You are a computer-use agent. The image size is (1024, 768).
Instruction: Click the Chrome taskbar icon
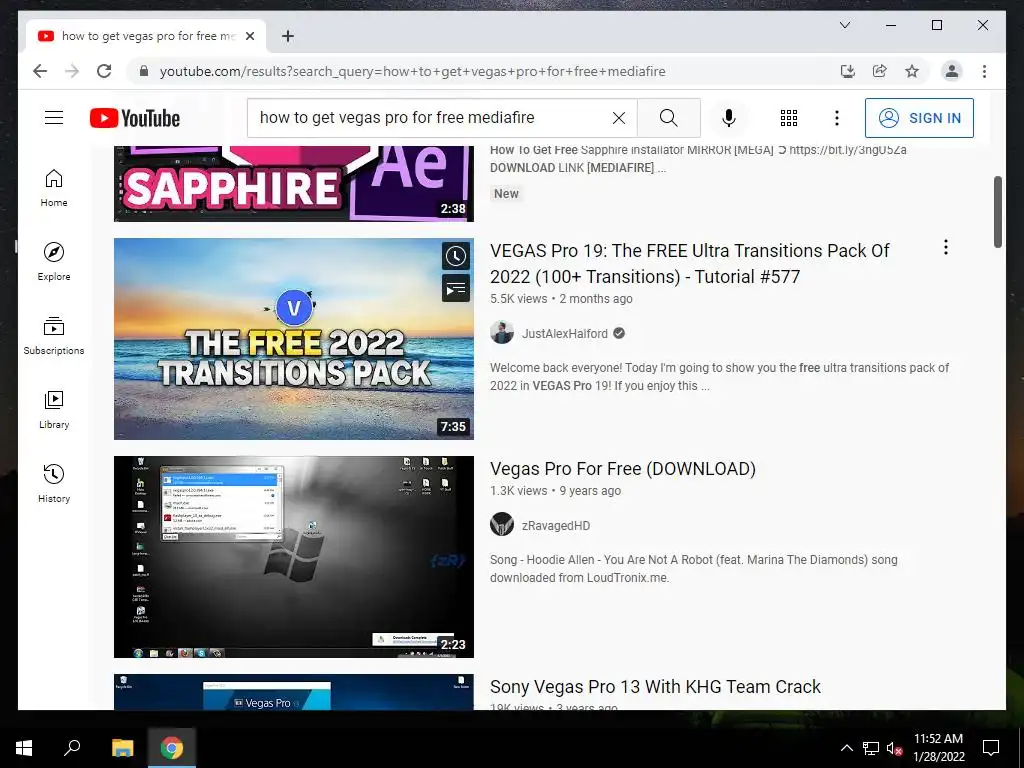tap(172, 748)
